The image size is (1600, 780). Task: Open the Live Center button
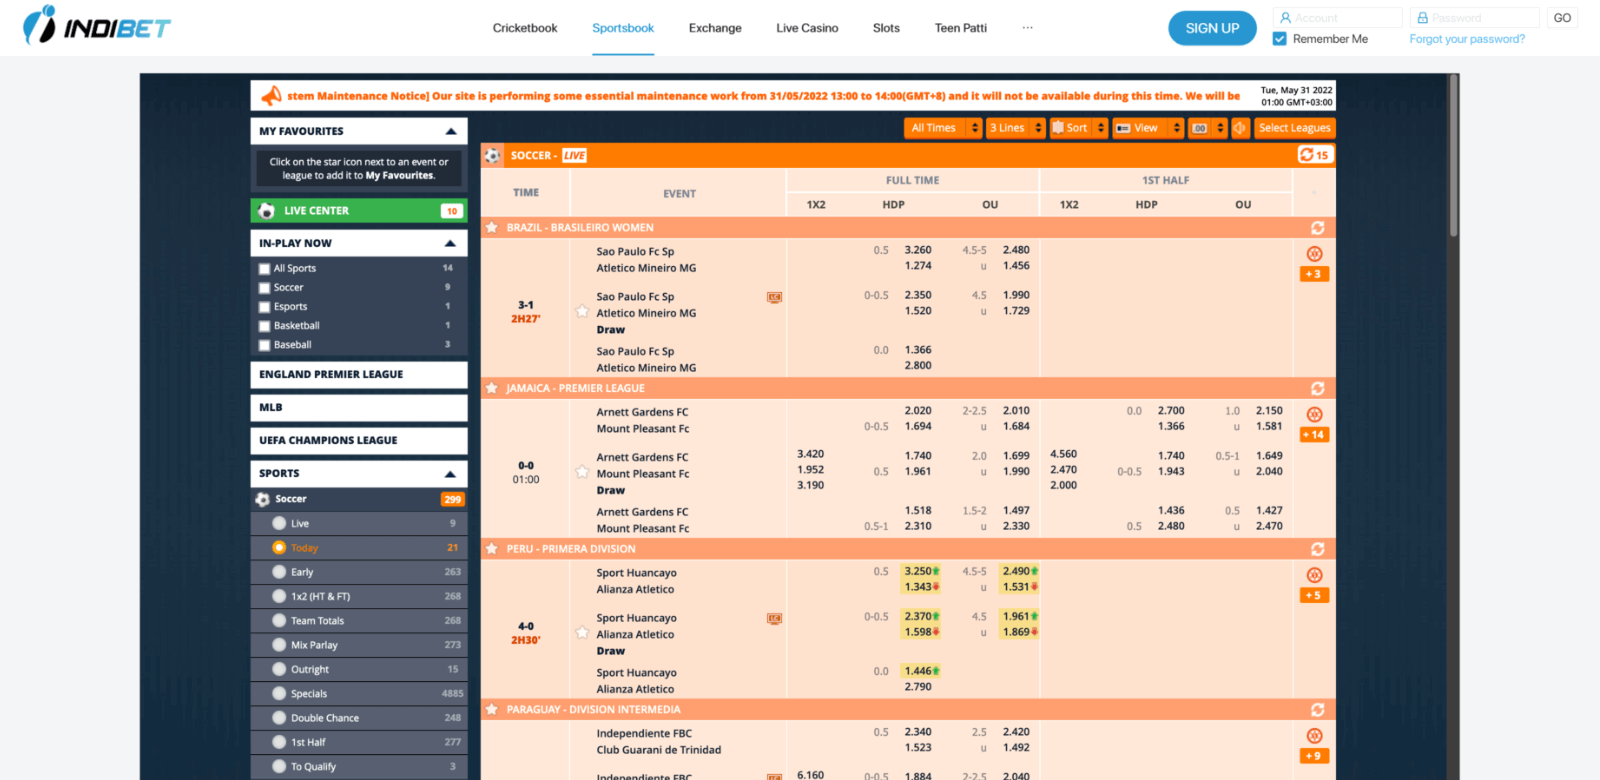click(359, 211)
